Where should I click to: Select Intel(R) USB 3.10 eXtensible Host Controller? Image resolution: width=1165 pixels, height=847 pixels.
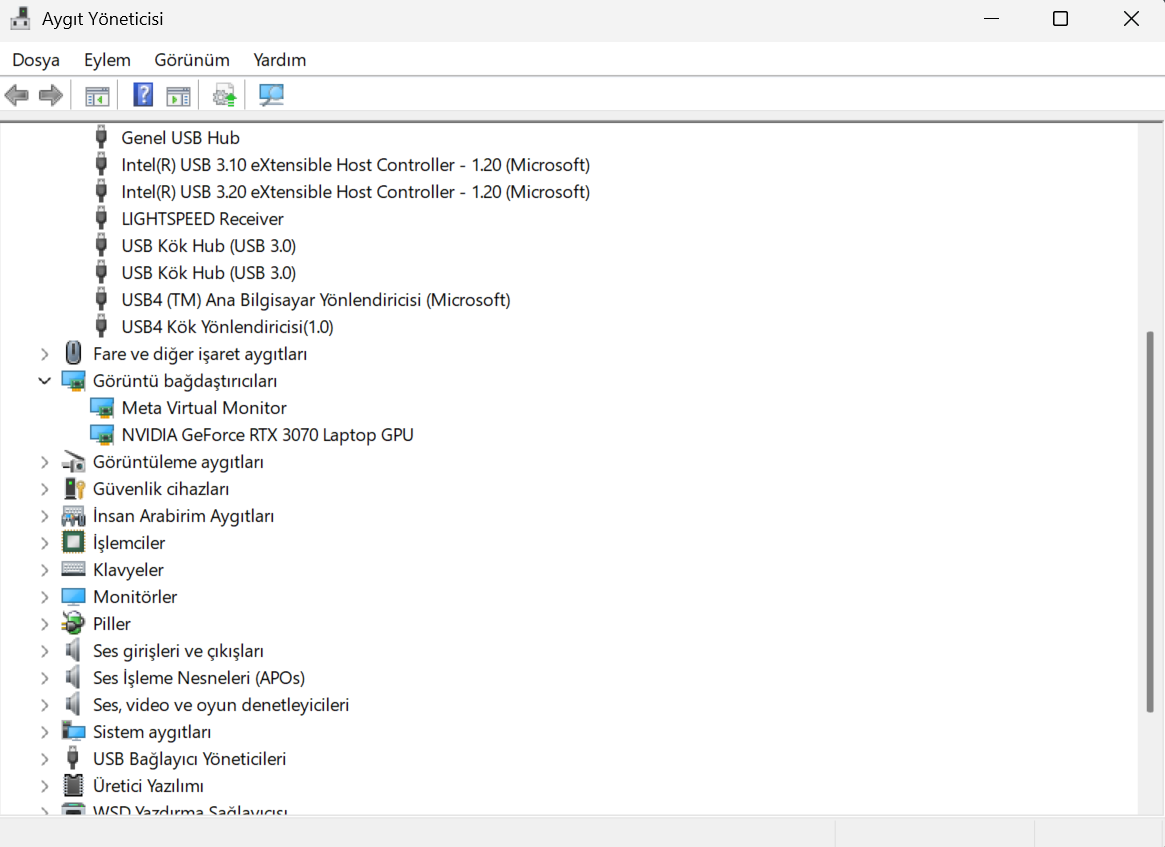355,164
